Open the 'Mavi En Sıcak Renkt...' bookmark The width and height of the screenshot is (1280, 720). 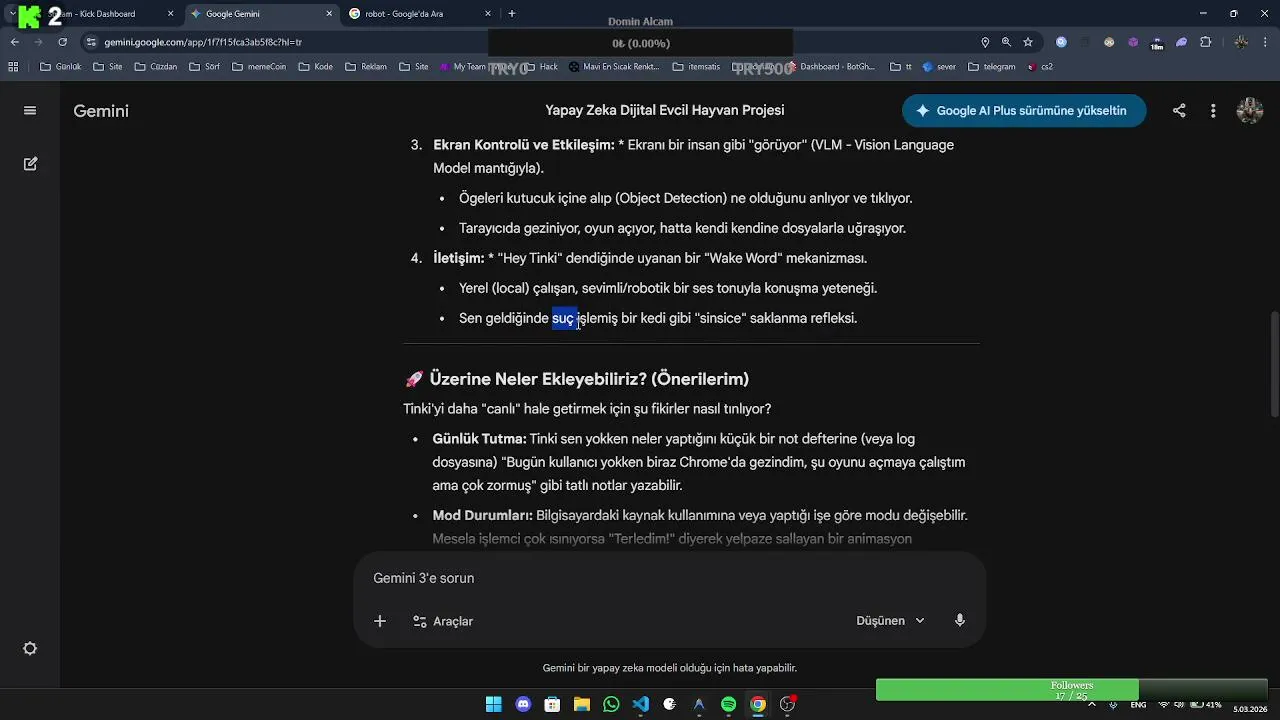tap(614, 67)
